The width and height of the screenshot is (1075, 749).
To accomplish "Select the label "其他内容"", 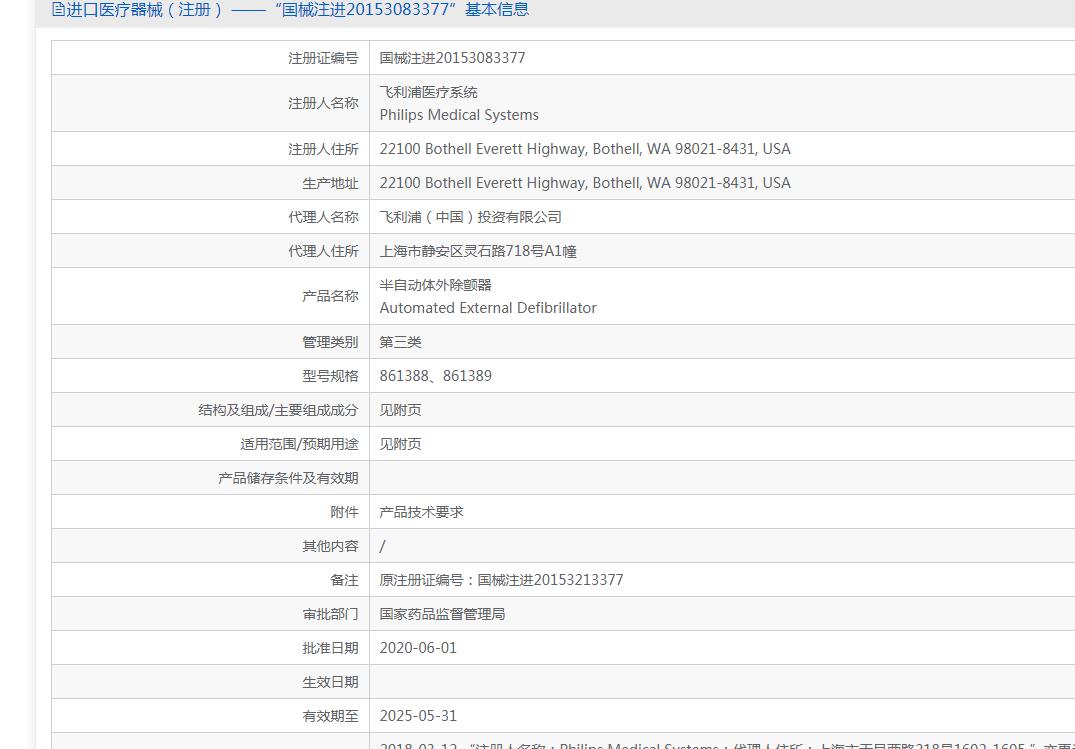I will pyautogui.click(x=330, y=547).
